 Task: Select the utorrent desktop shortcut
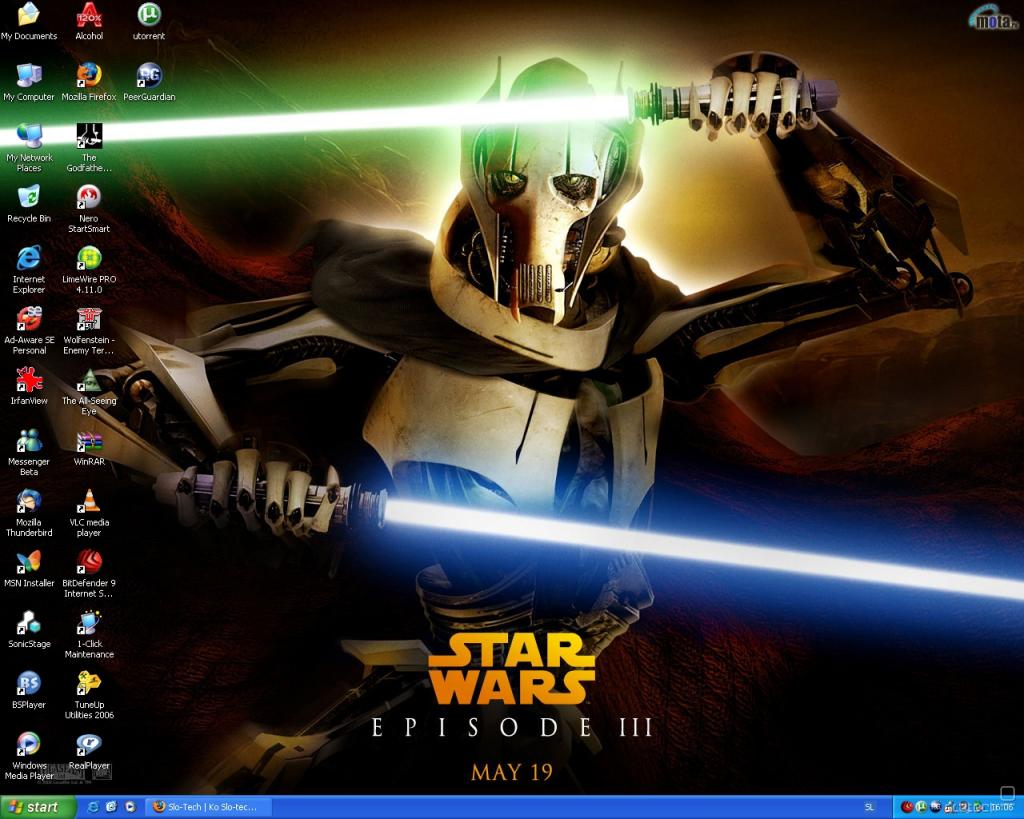coord(149,22)
